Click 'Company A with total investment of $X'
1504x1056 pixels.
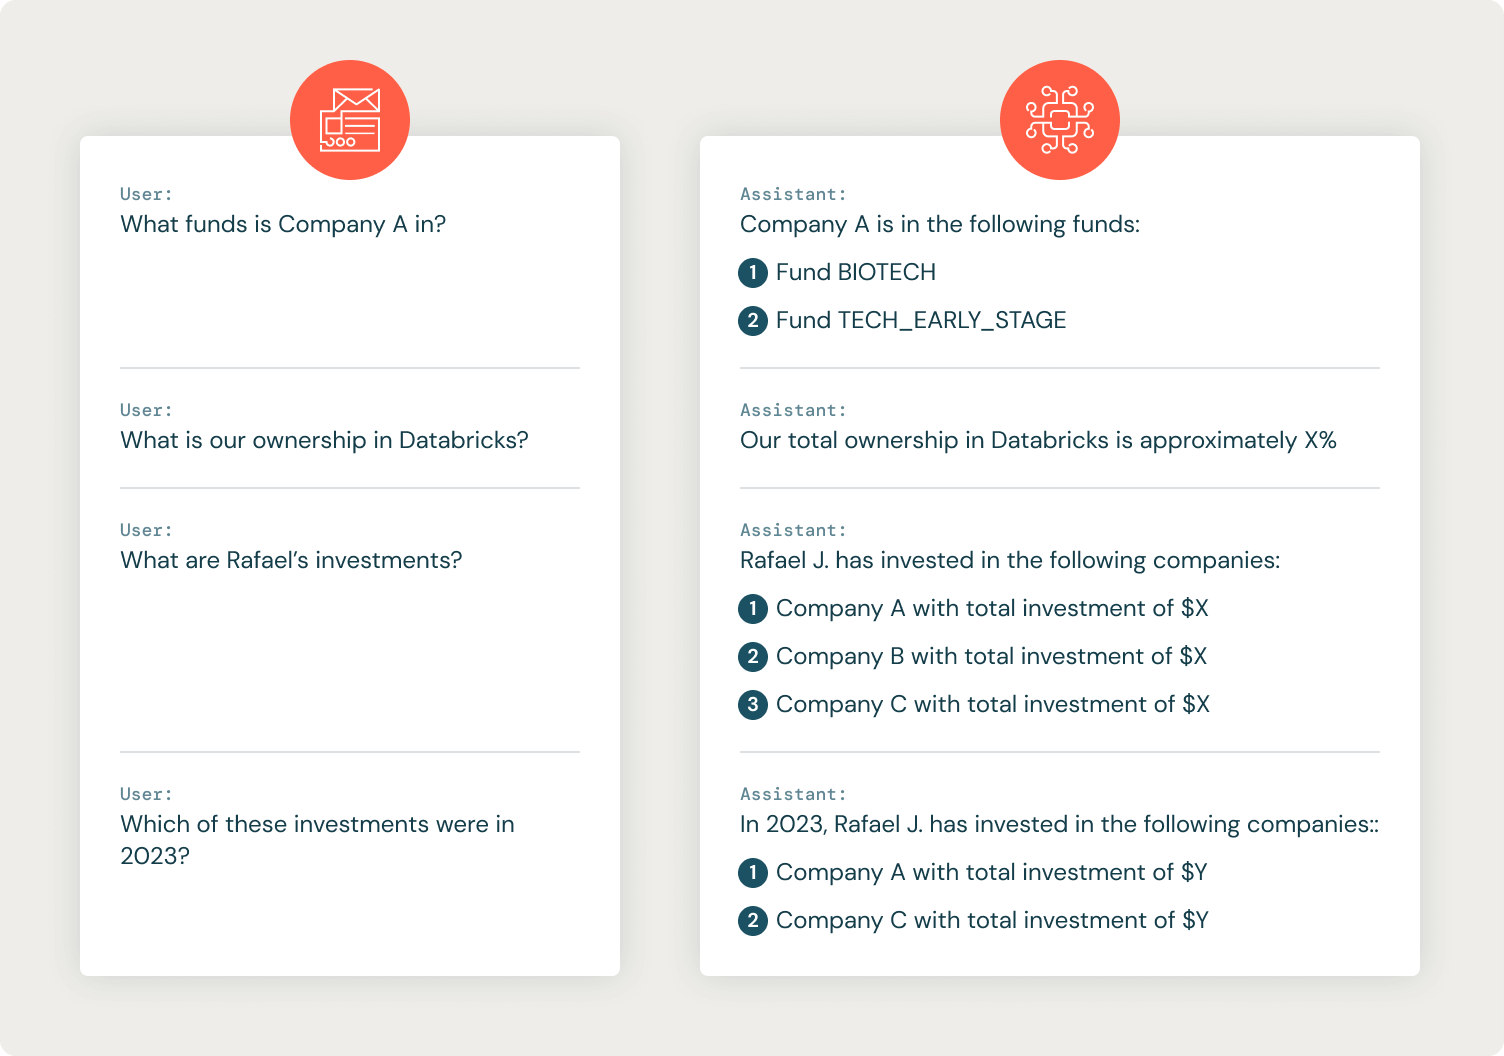point(992,608)
